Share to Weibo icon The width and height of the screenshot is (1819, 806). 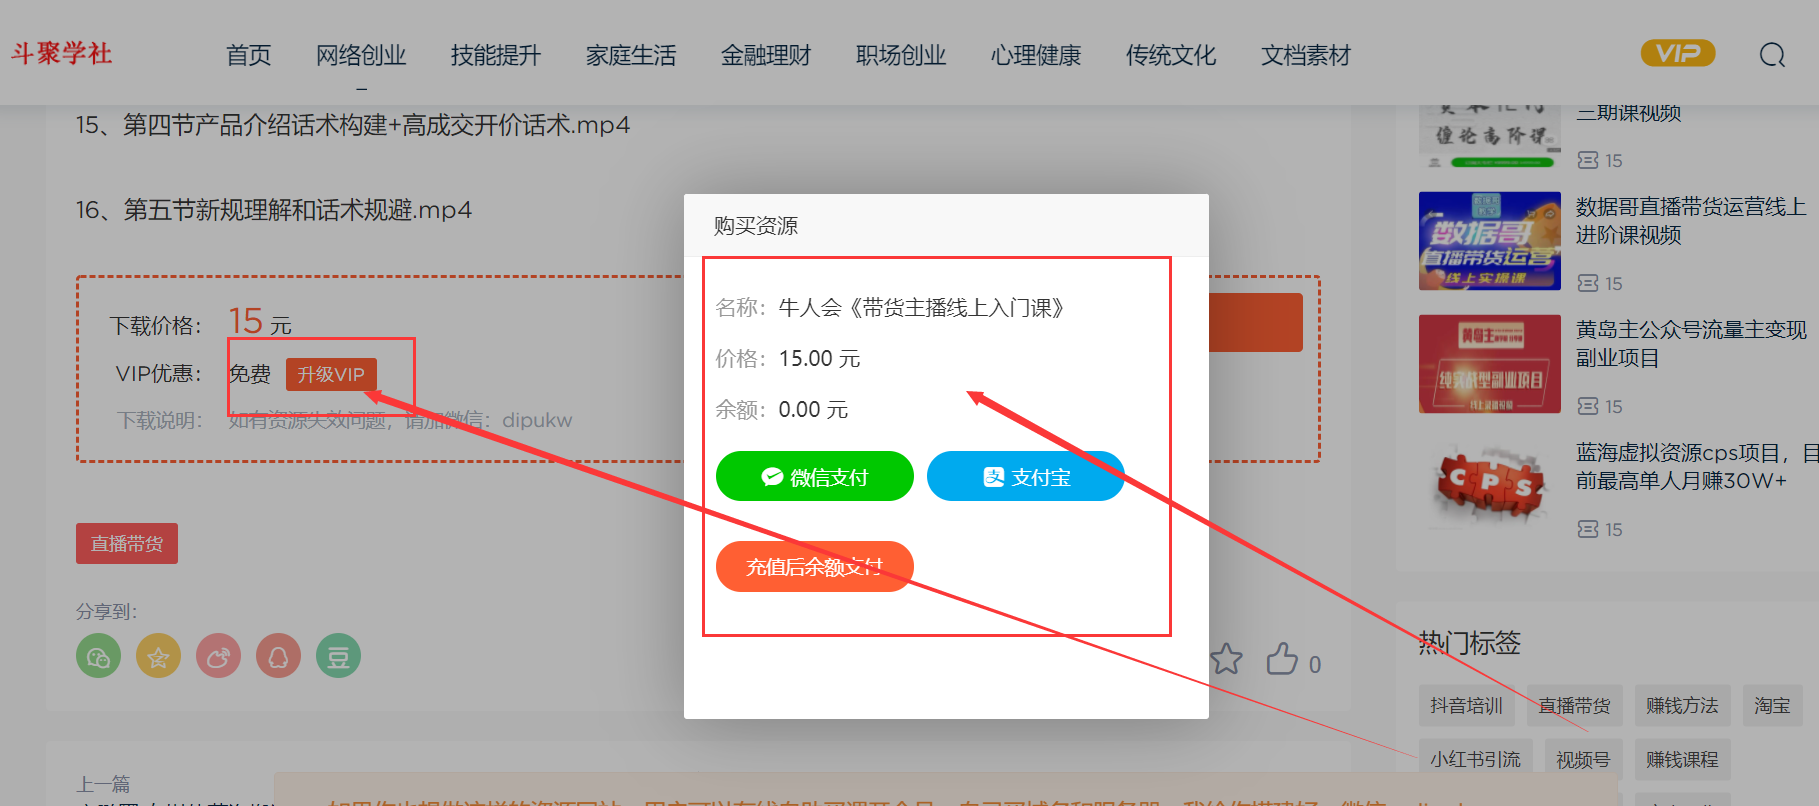(218, 657)
